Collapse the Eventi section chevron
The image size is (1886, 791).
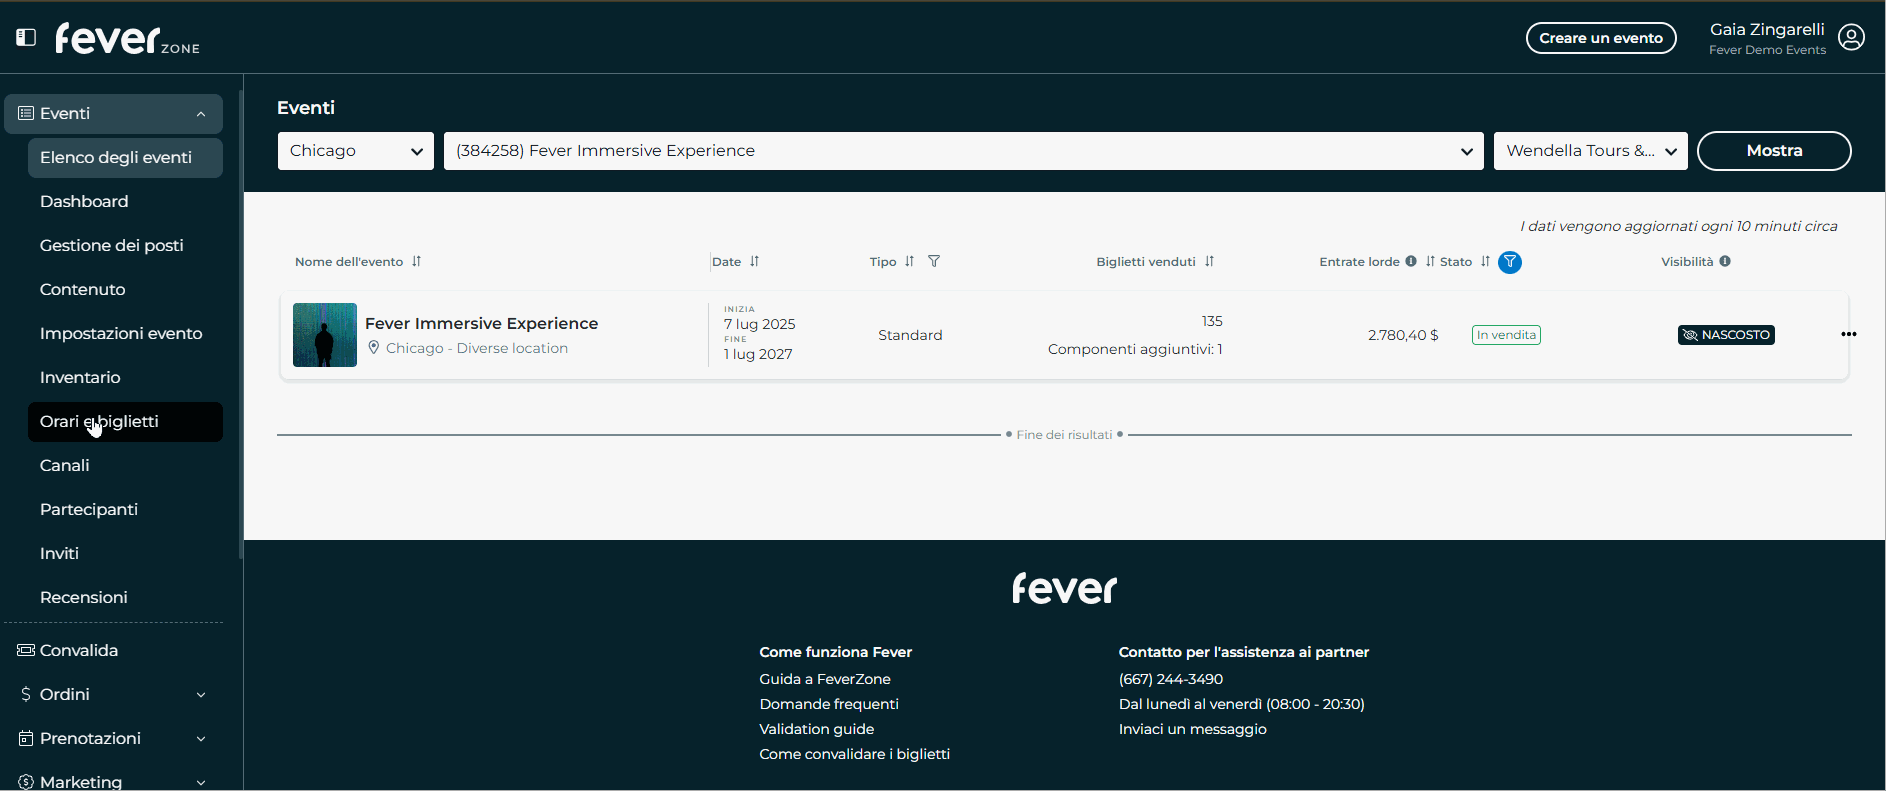pos(201,114)
